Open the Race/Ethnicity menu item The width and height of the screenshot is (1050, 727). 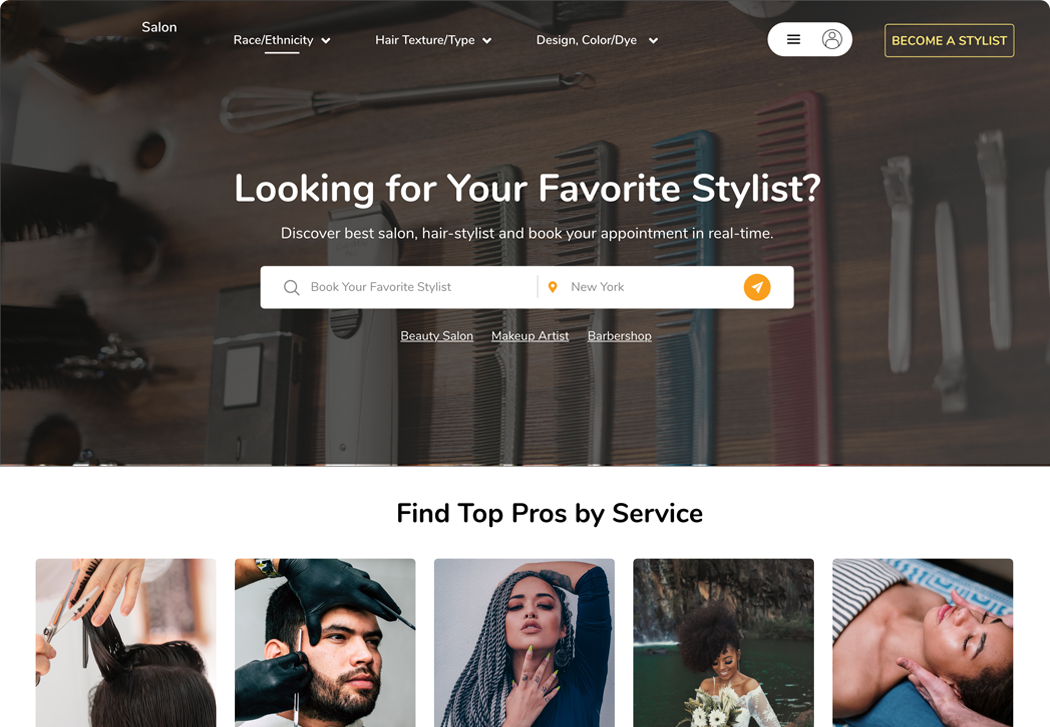pos(273,40)
